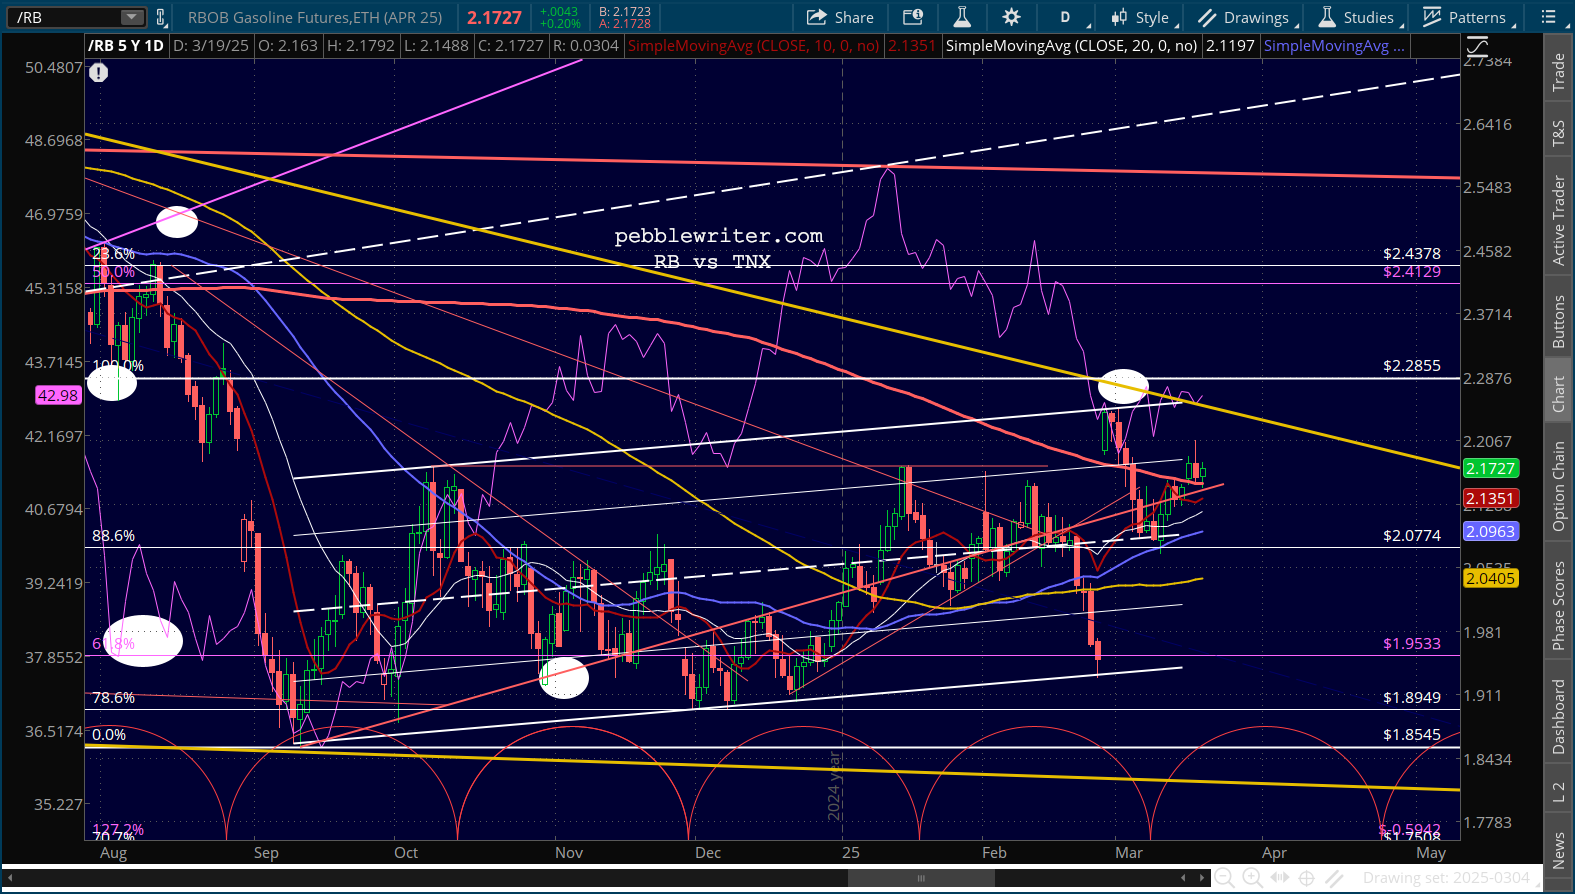Click the truncated blue SimpleMovingAvg study label
Screen dimensions: 1575x894
pyautogui.click(x=1334, y=46)
